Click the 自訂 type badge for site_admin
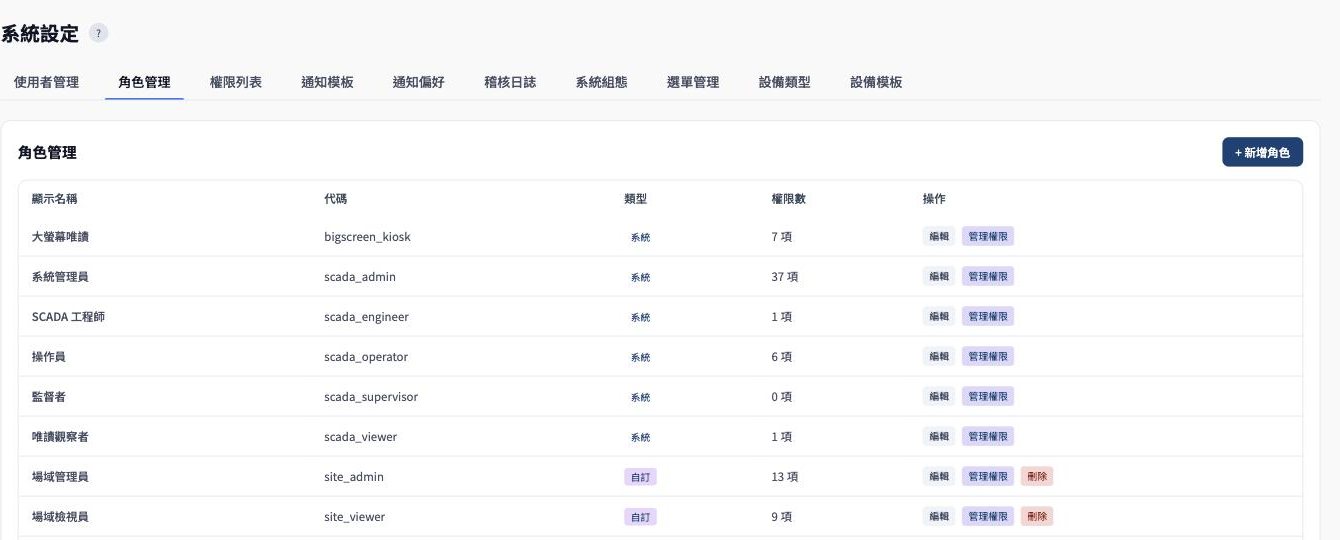 pyautogui.click(x=640, y=477)
